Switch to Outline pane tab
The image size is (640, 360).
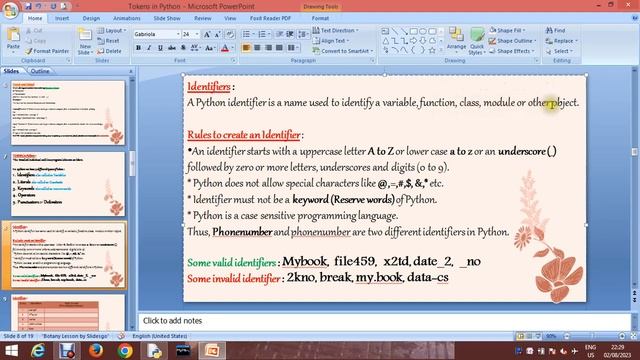[x=40, y=71]
